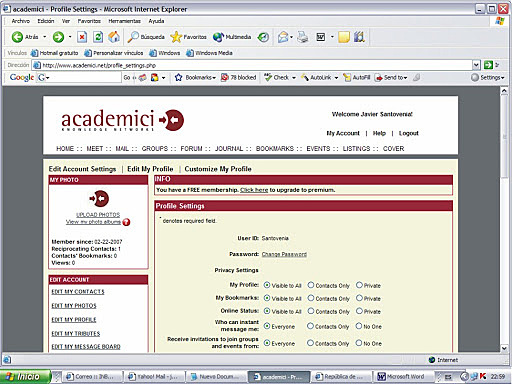Print the page using the printer icon
This screenshot has width=512, height=384.
click(303, 37)
